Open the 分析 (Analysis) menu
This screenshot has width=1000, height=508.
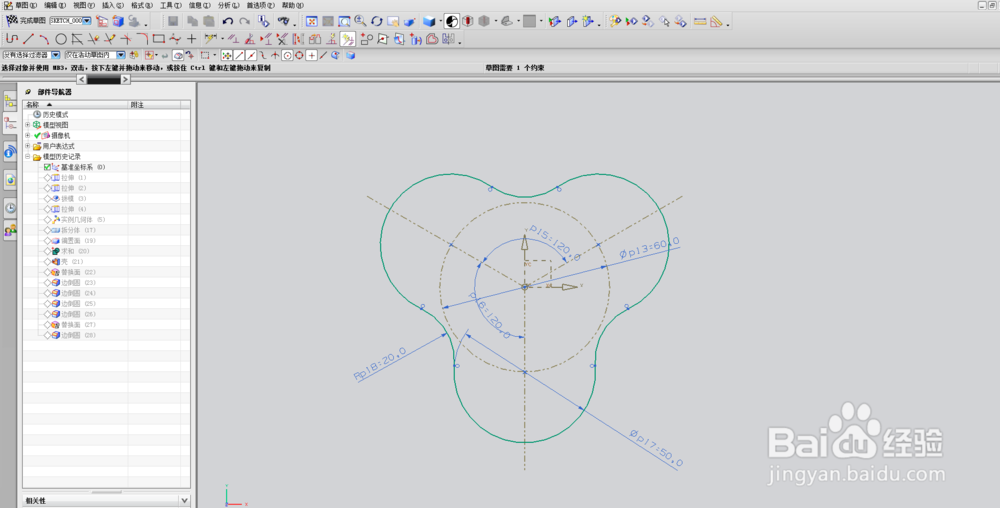[x=228, y=5]
